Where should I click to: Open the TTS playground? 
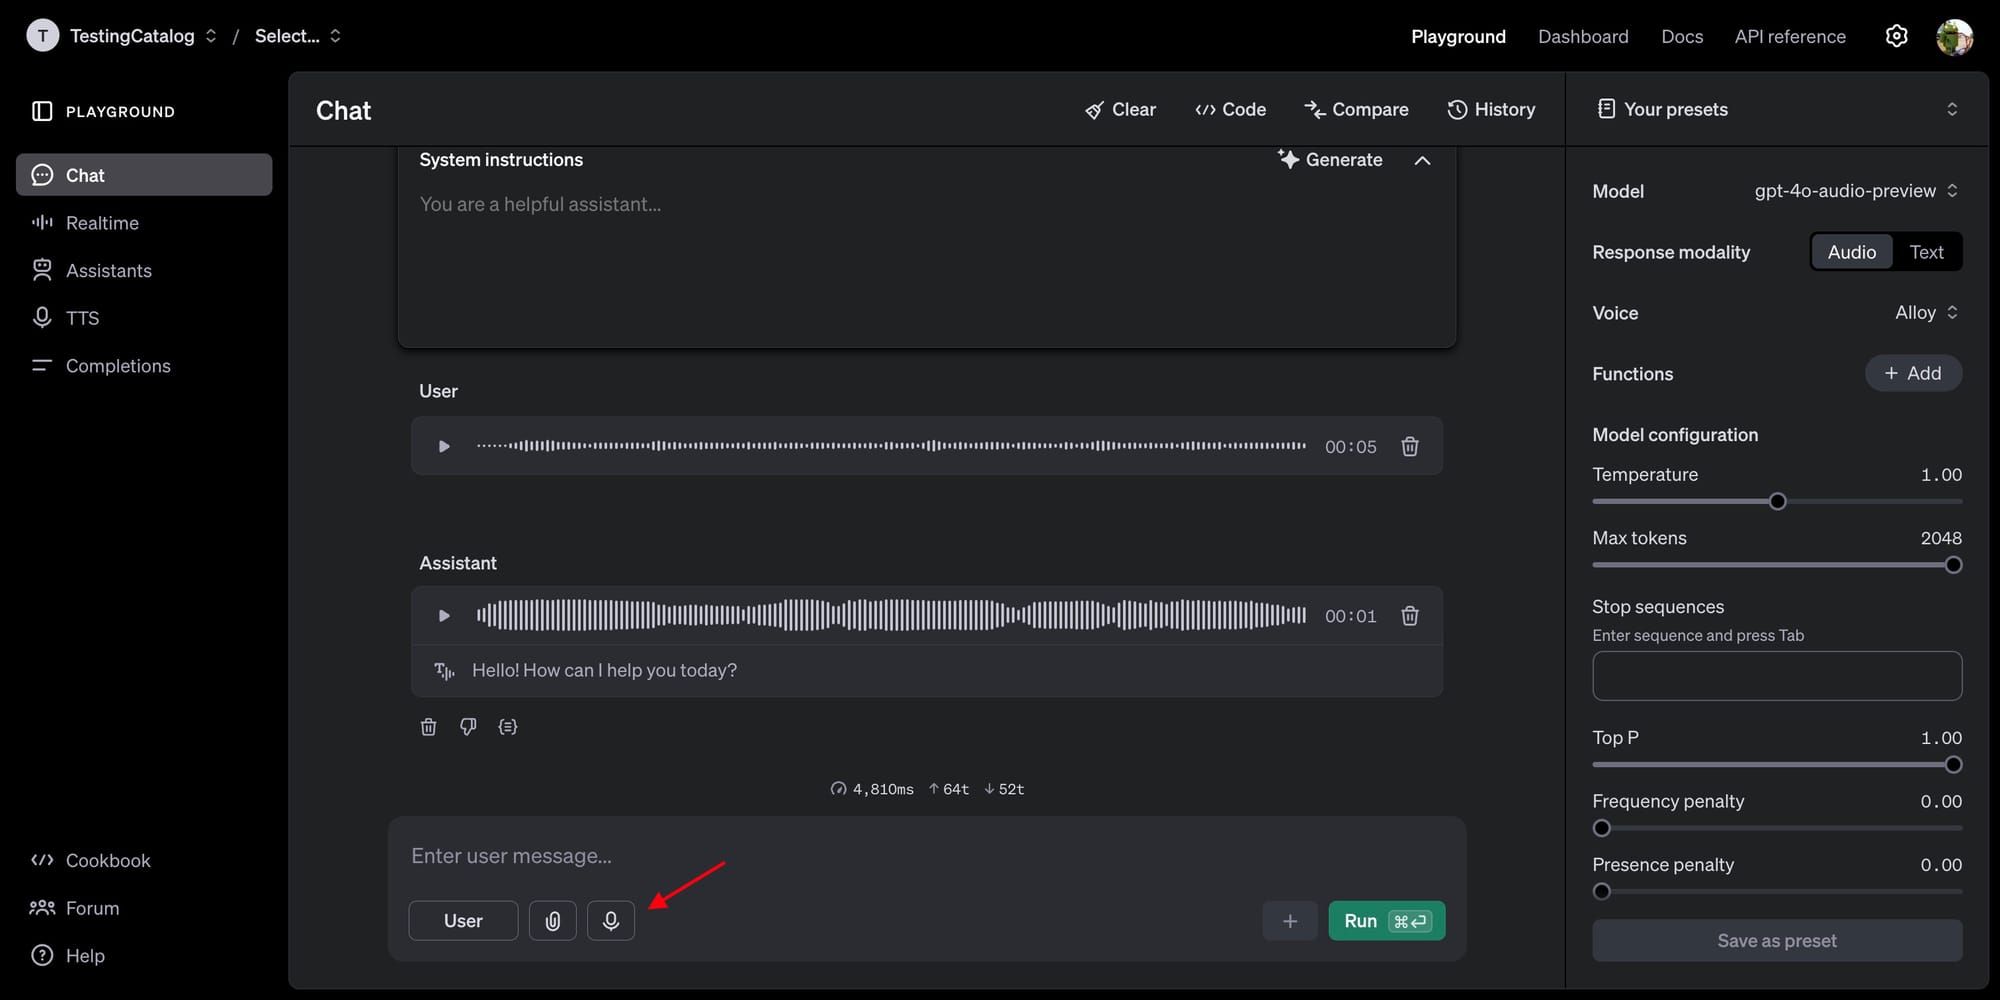tap(82, 317)
